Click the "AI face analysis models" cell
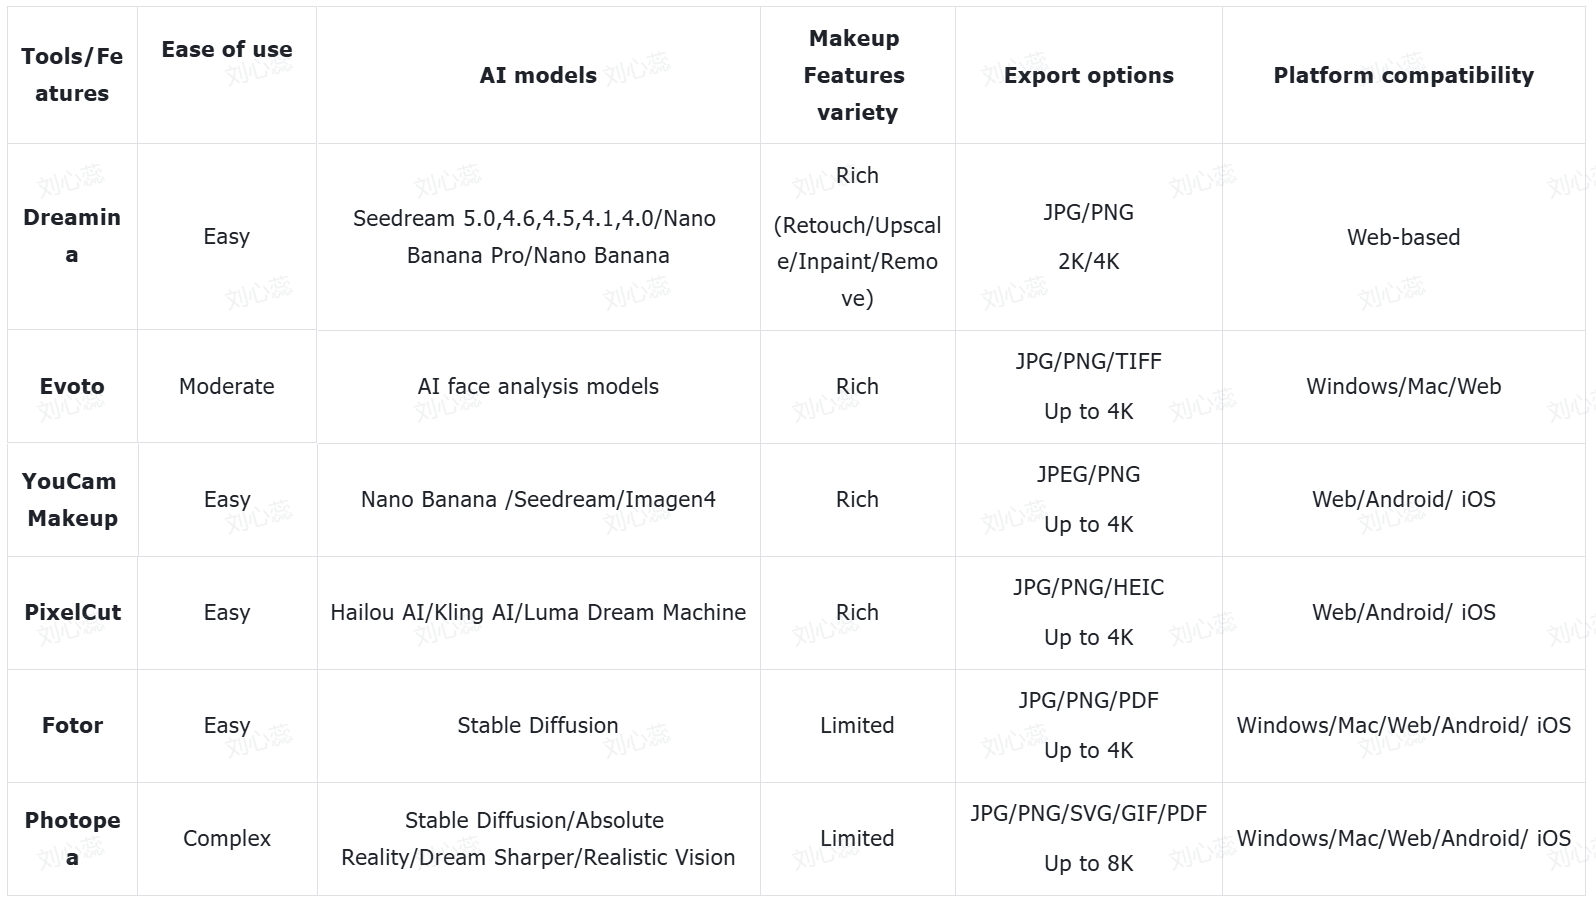Image resolution: width=1596 pixels, height=906 pixels. 538,386
